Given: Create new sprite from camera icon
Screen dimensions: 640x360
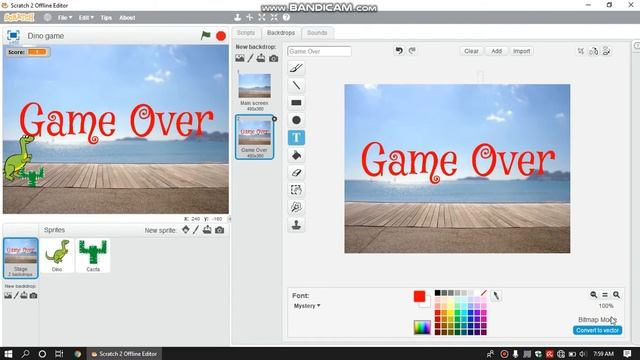Looking at the screenshot, I should pos(219,230).
